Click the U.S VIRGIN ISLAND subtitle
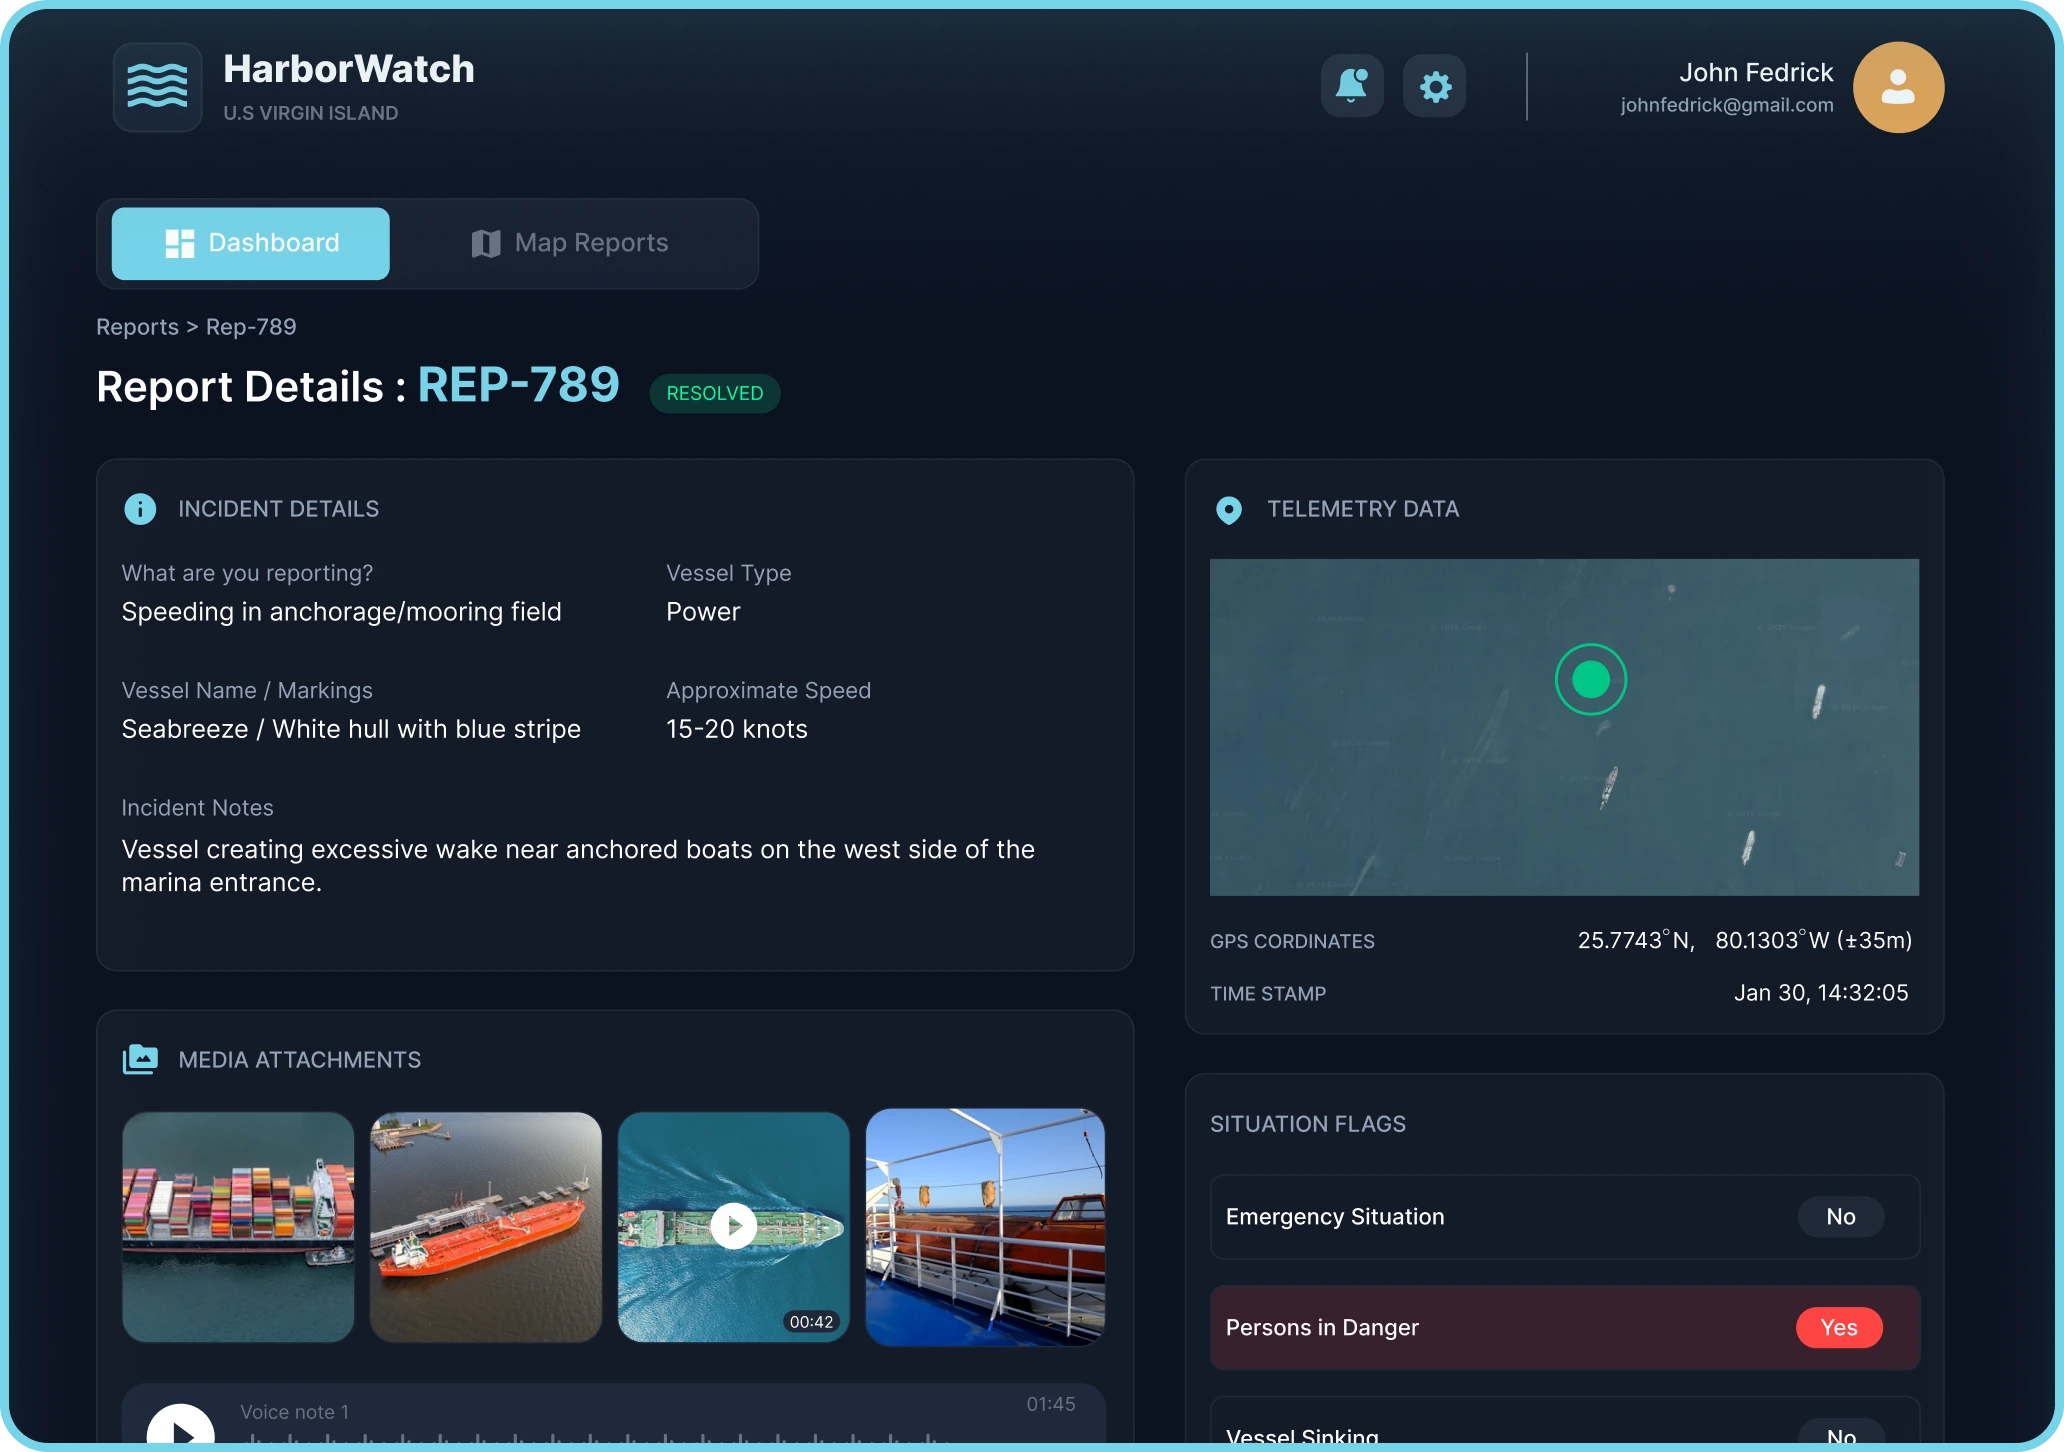The width and height of the screenshot is (2064, 1452). pos(311,113)
